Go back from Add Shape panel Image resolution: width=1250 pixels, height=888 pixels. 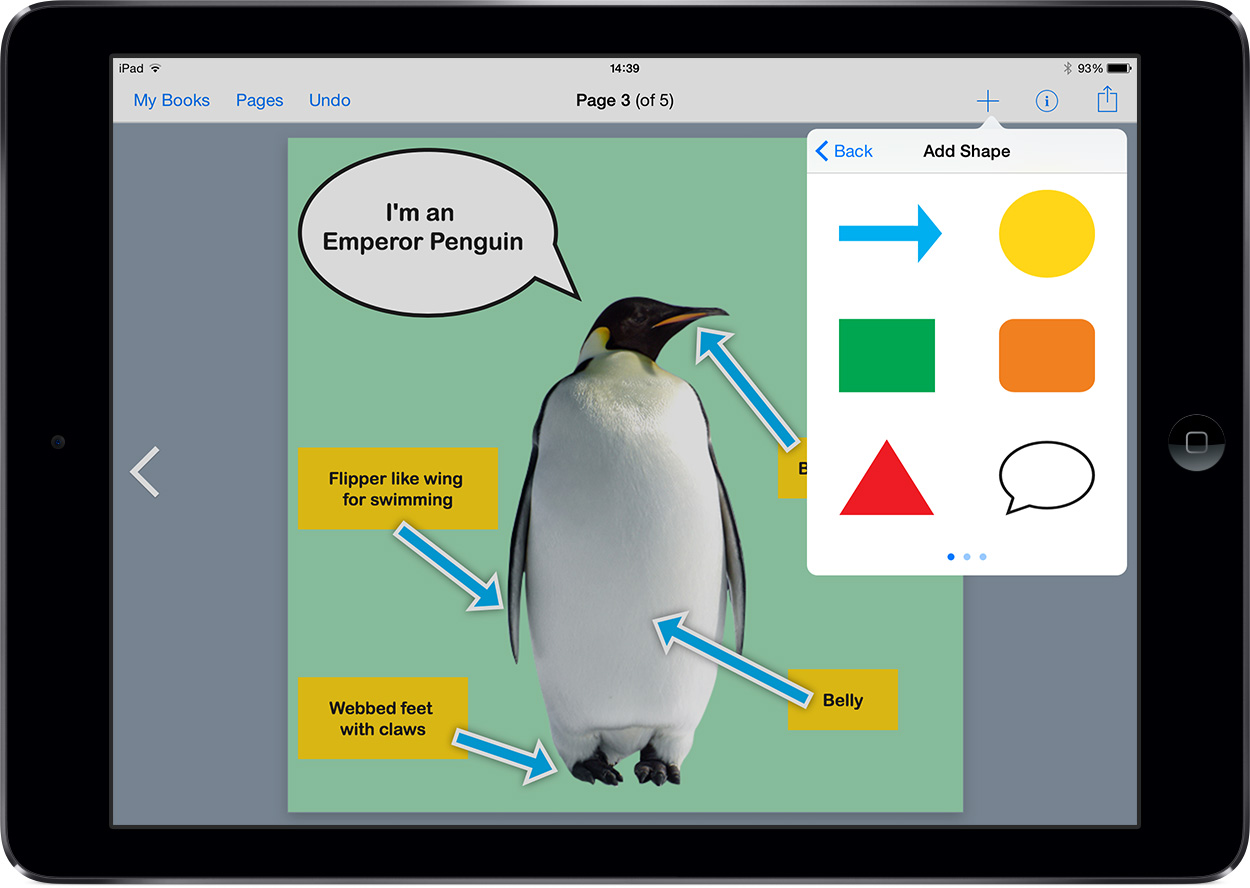[x=844, y=151]
